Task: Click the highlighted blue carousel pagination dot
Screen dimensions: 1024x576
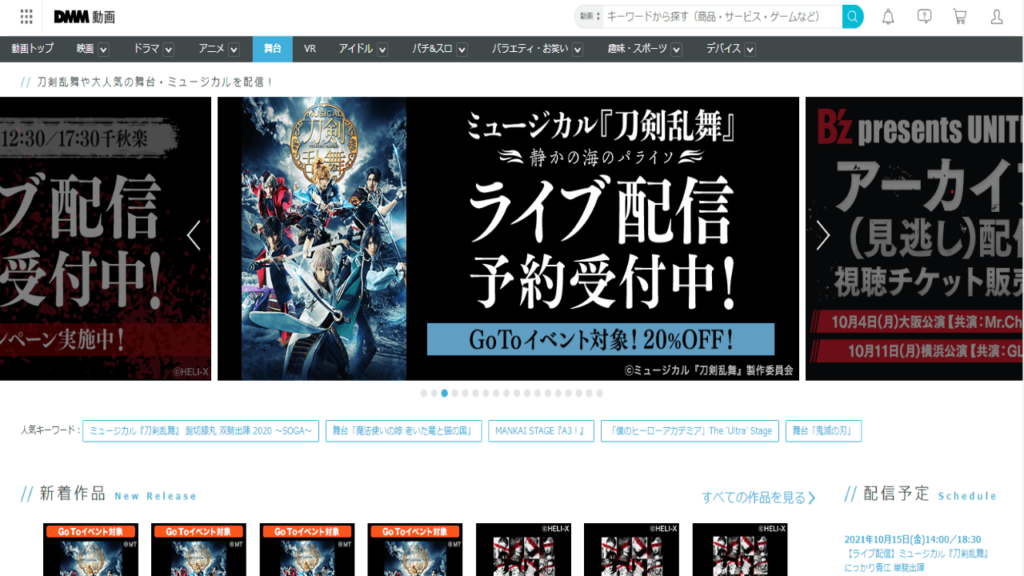Action: 445,393
